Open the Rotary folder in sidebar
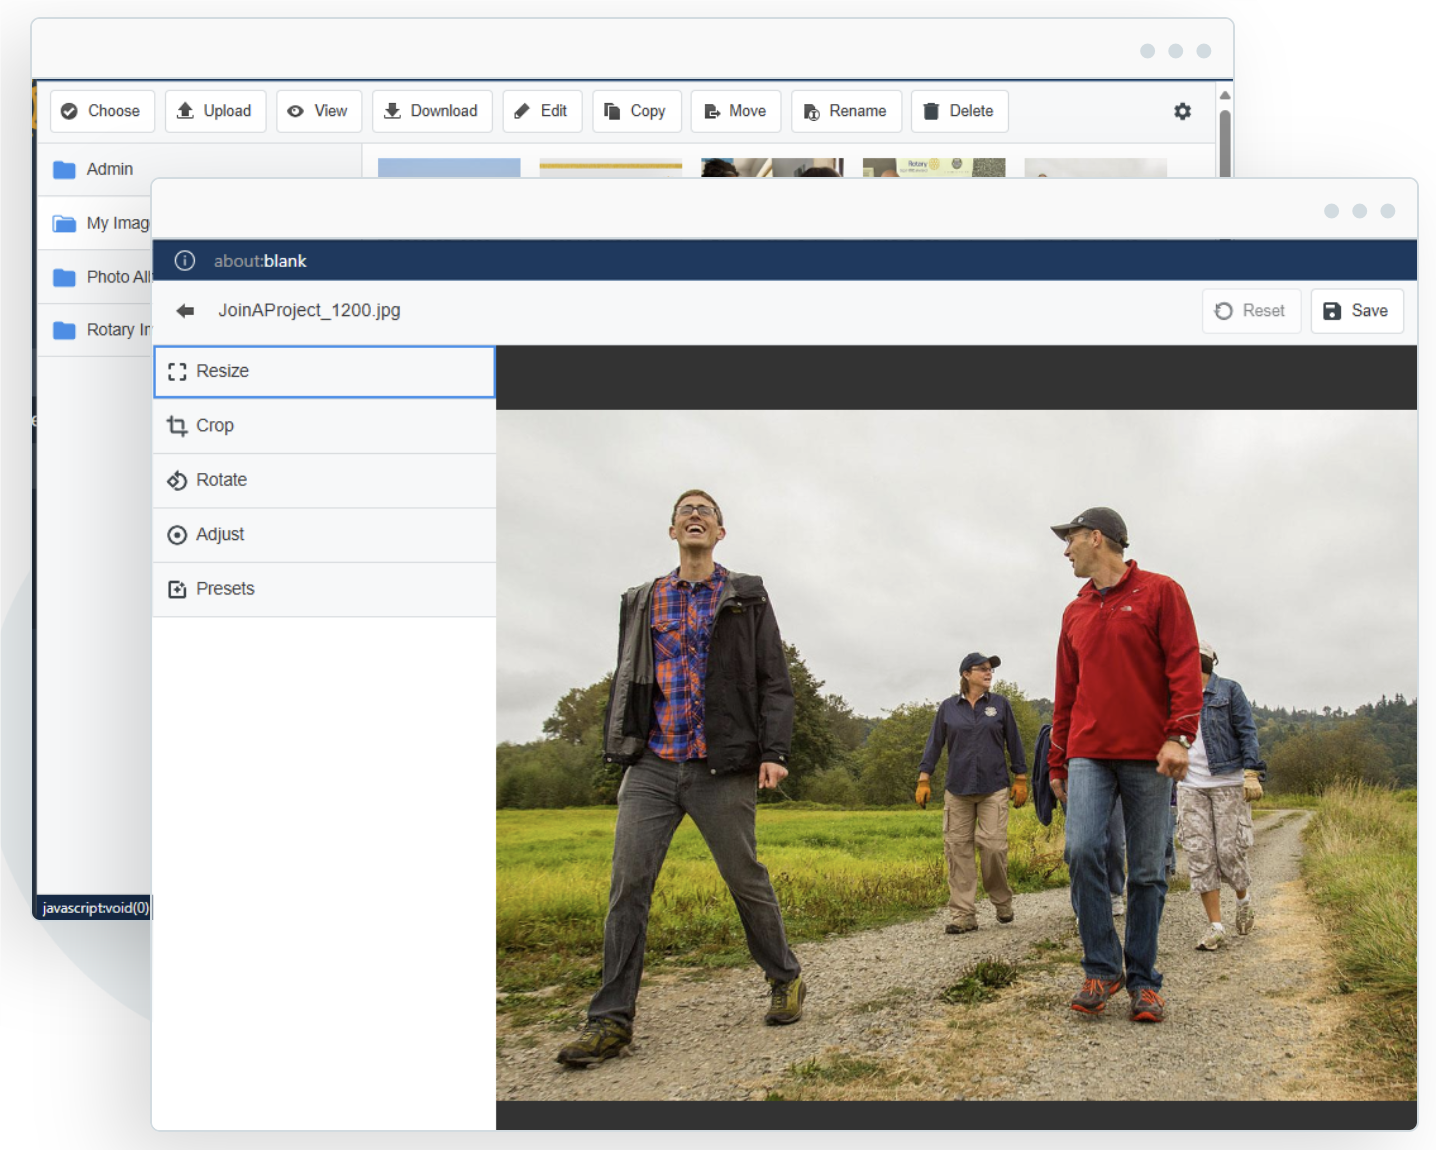1436x1150 pixels. tap(95, 330)
